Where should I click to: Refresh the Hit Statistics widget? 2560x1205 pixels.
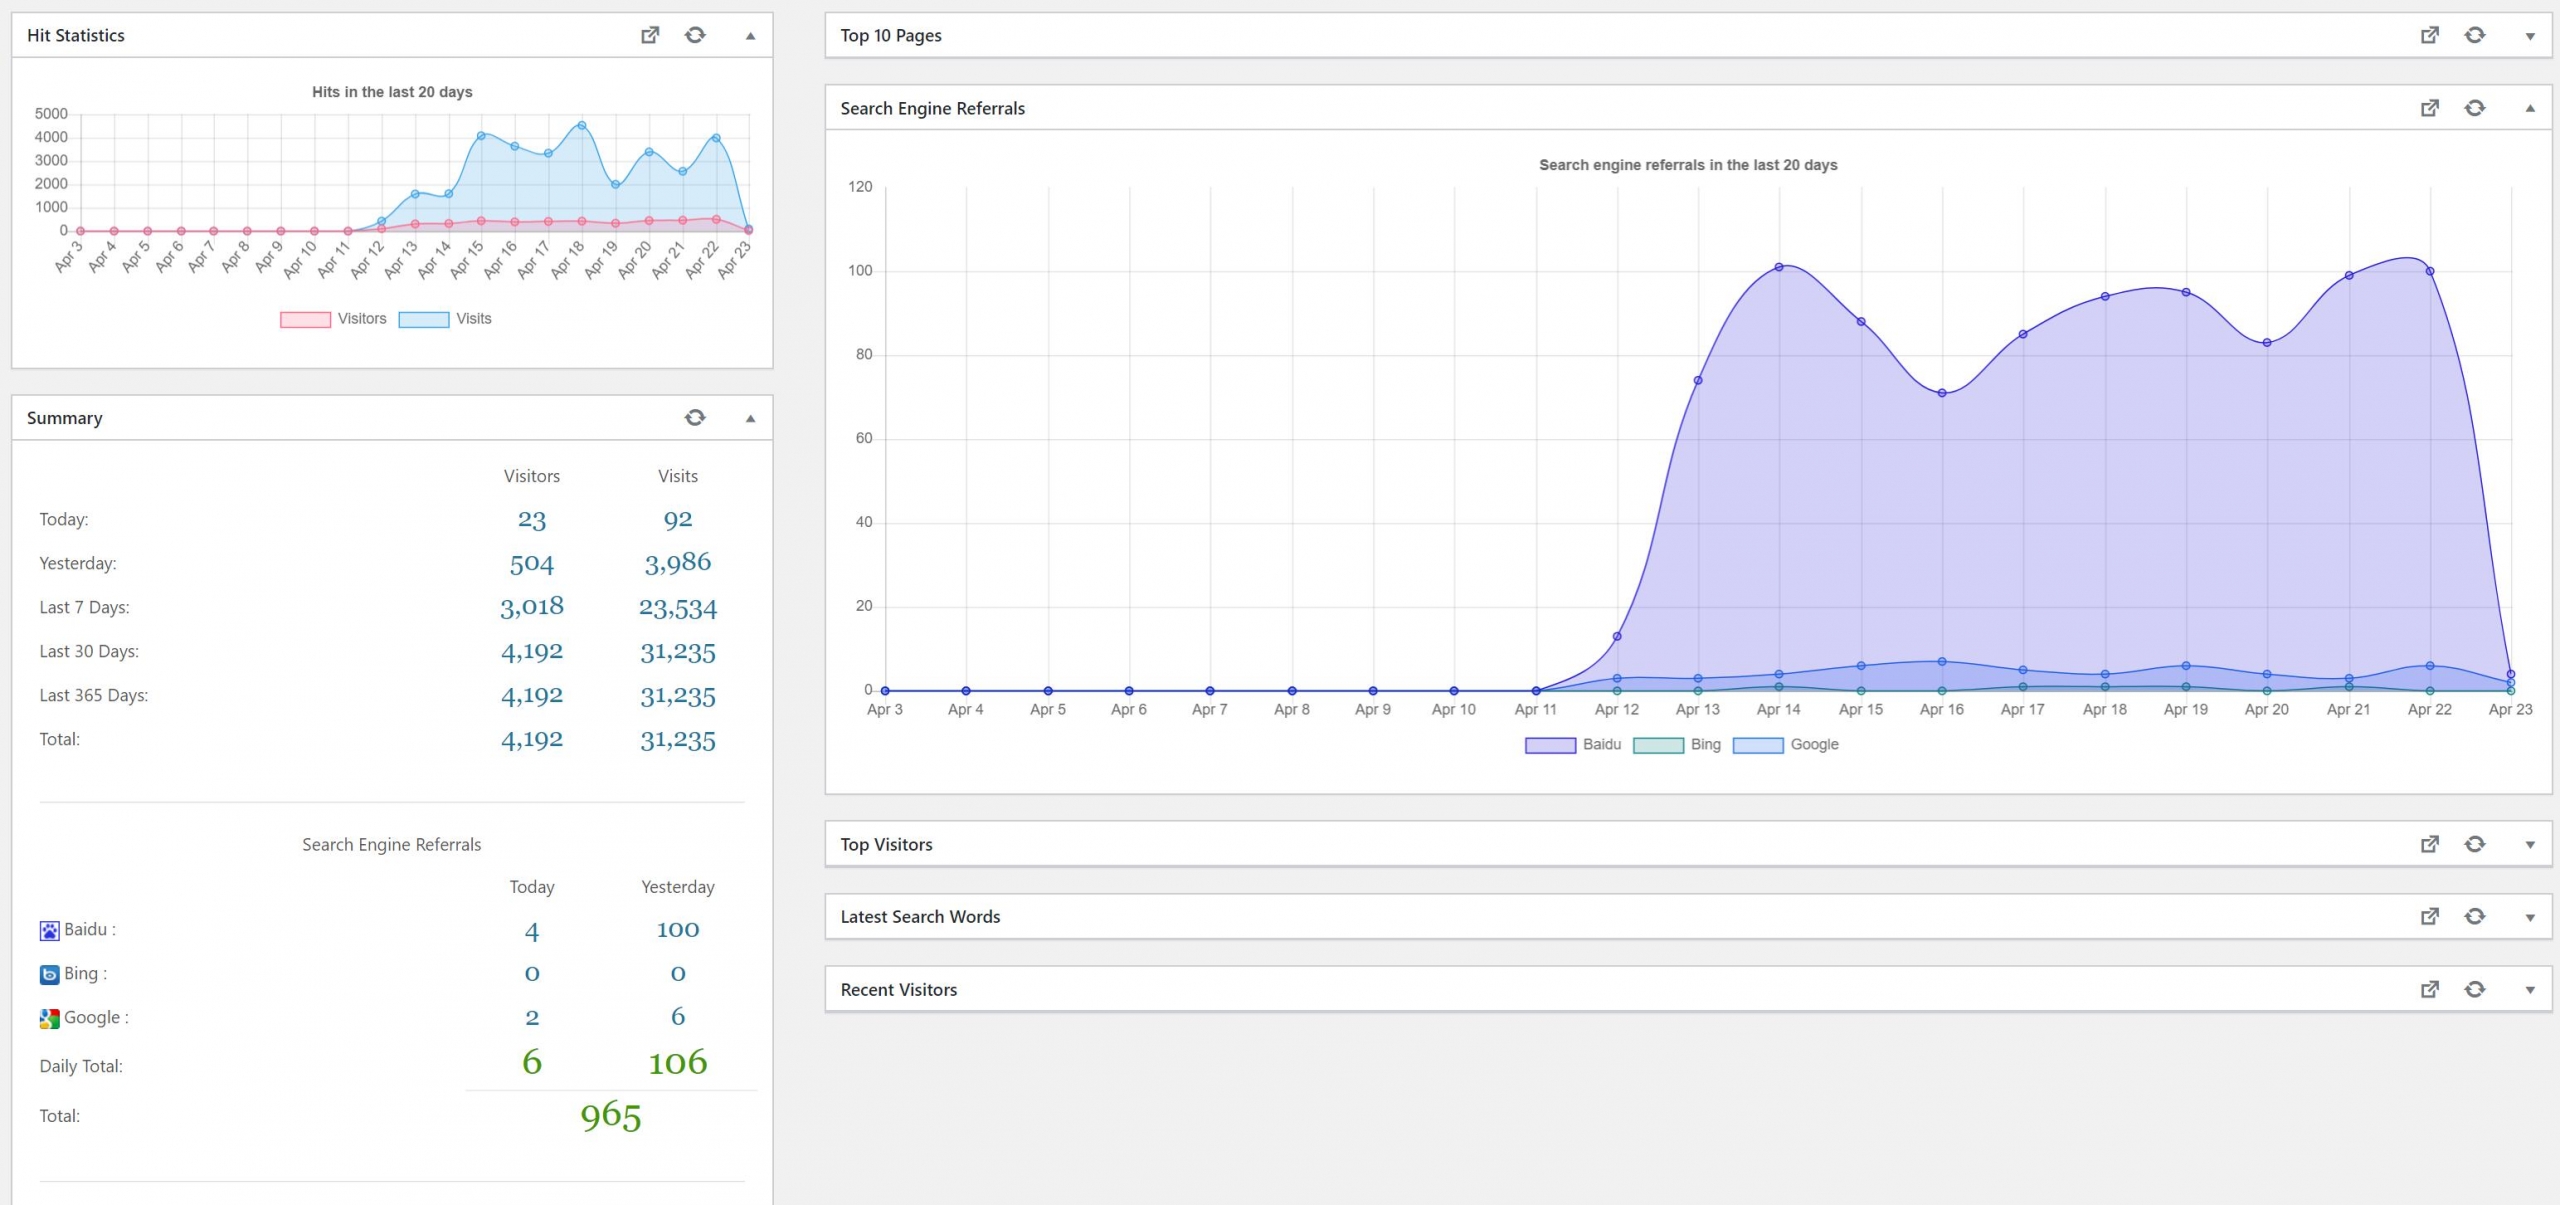[x=695, y=35]
